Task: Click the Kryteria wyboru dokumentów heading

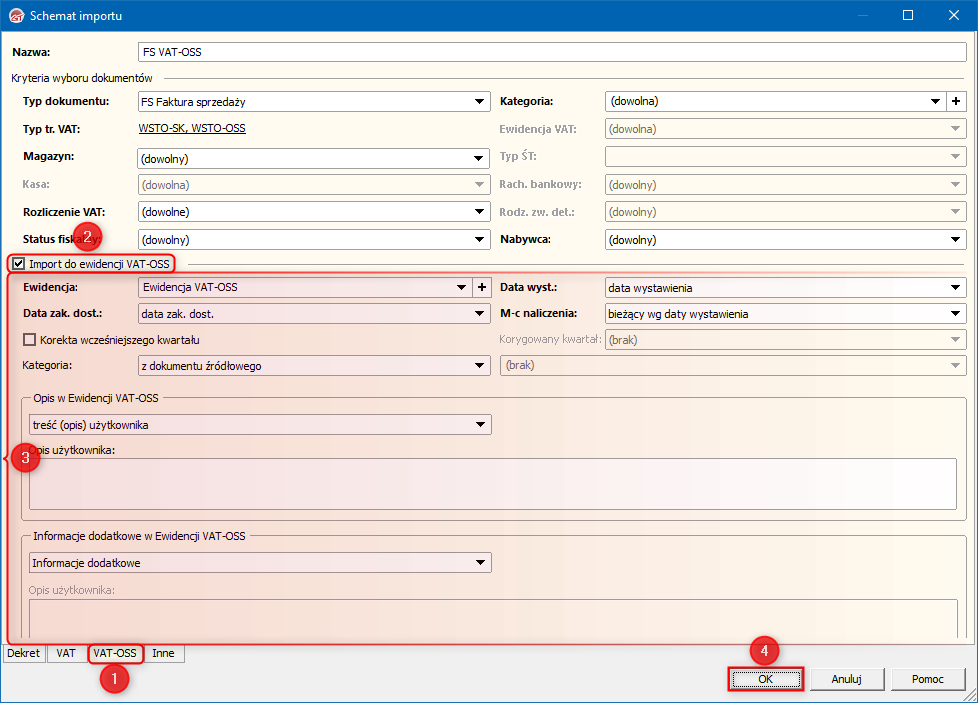Action: (x=82, y=78)
